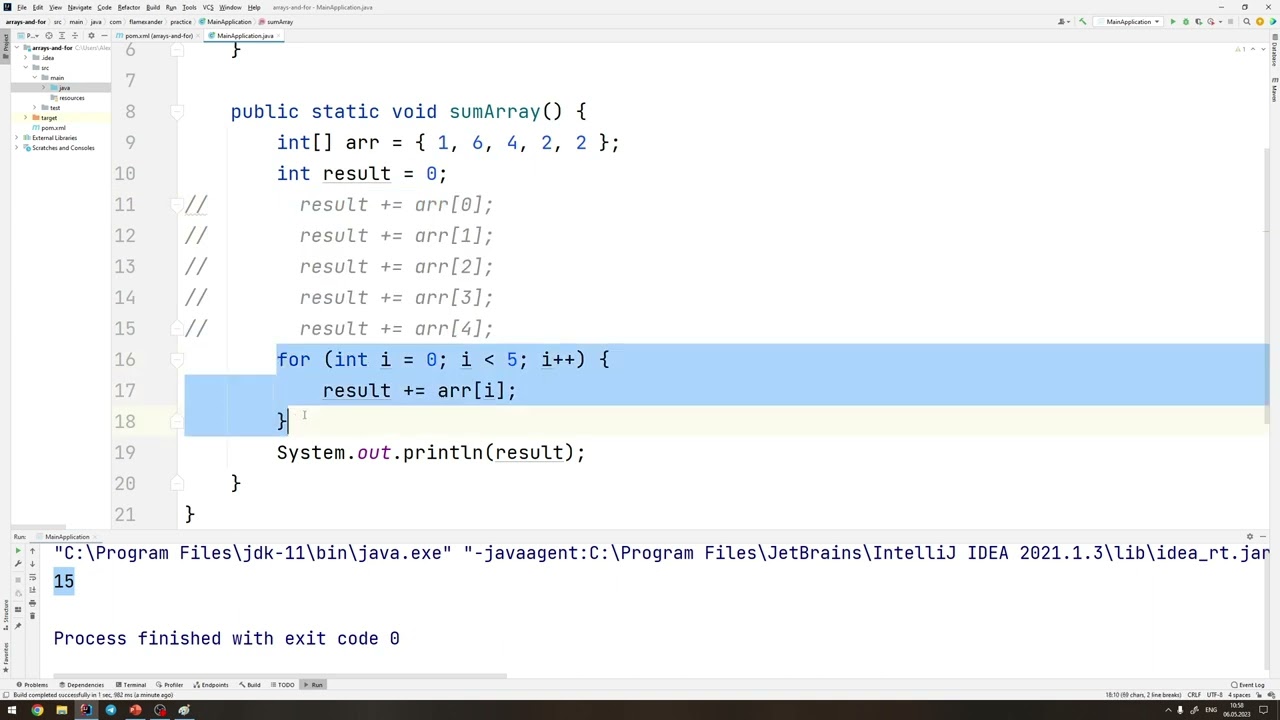Open Windows Start menu
1280x720 pixels.
click(x=12, y=711)
